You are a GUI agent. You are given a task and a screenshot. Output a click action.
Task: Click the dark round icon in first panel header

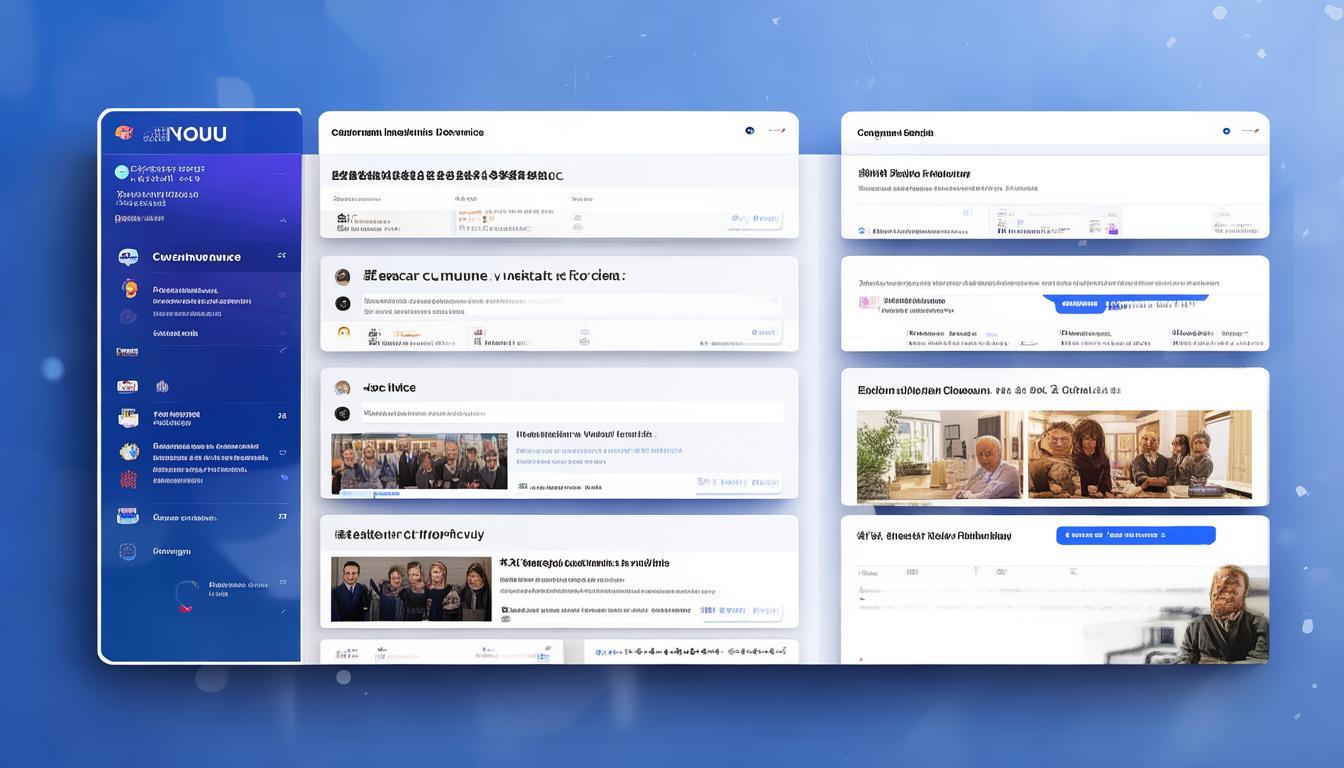pyautogui.click(x=749, y=131)
